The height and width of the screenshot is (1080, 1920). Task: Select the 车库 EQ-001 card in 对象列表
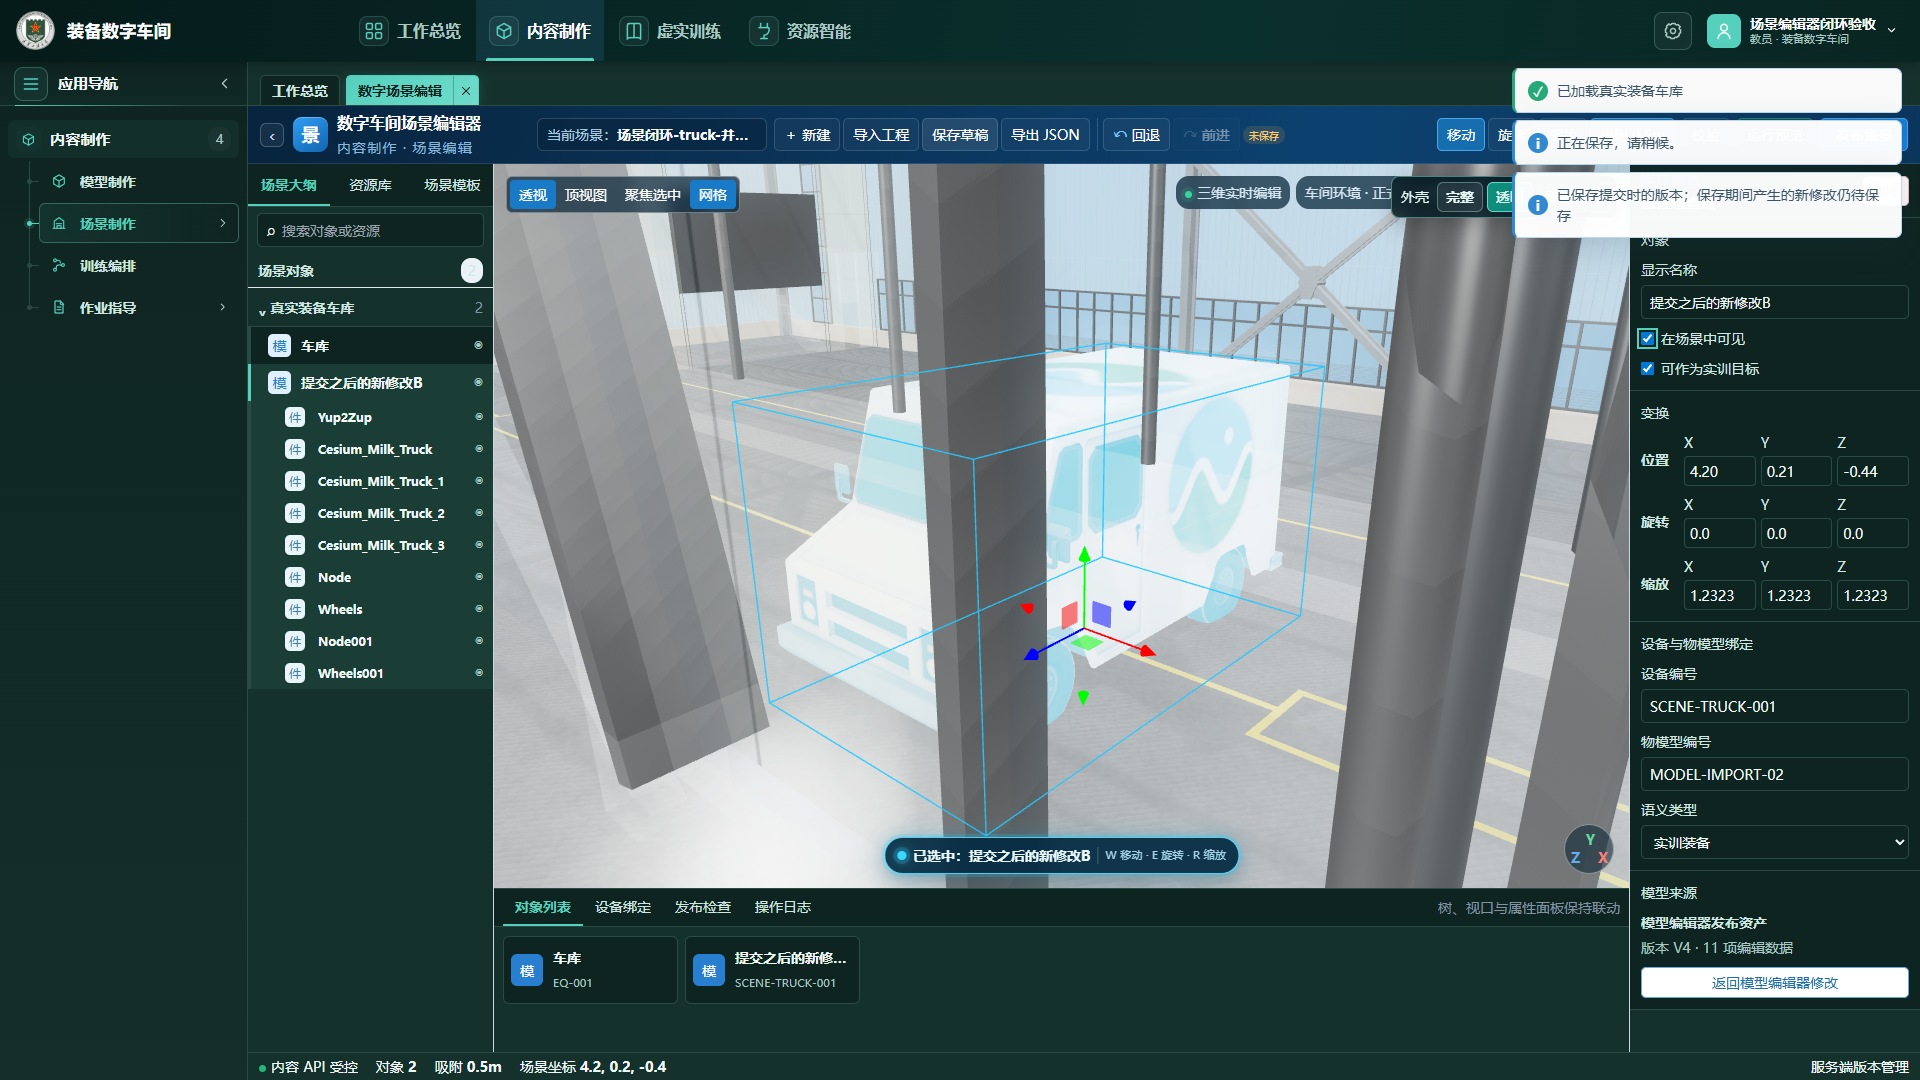coord(590,970)
